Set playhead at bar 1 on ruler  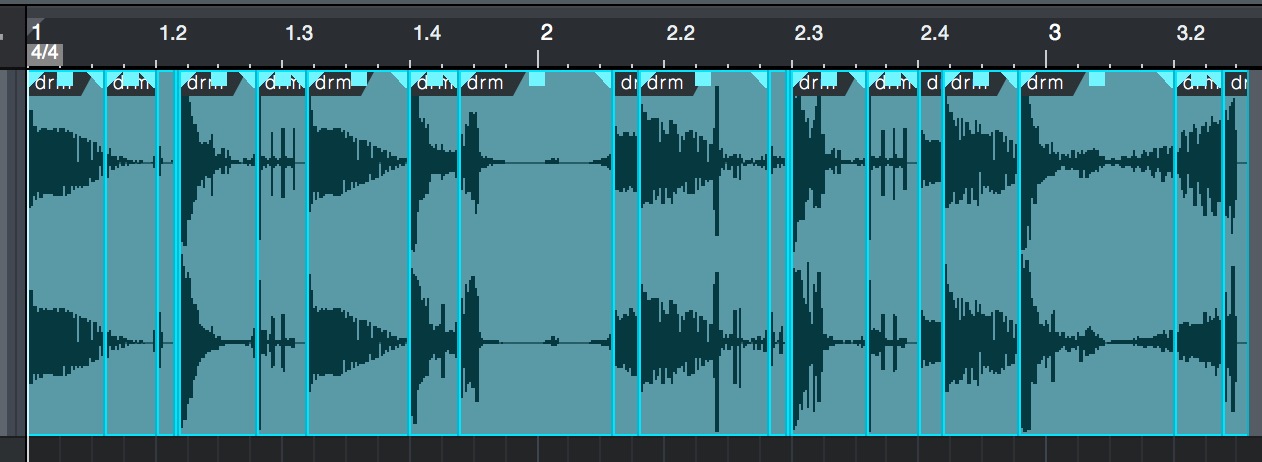point(36,32)
